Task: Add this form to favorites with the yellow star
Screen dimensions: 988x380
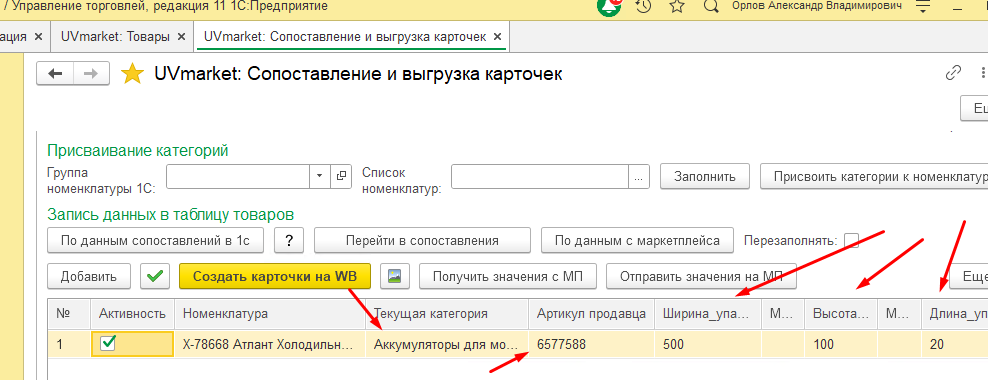Action: (x=132, y=74)
